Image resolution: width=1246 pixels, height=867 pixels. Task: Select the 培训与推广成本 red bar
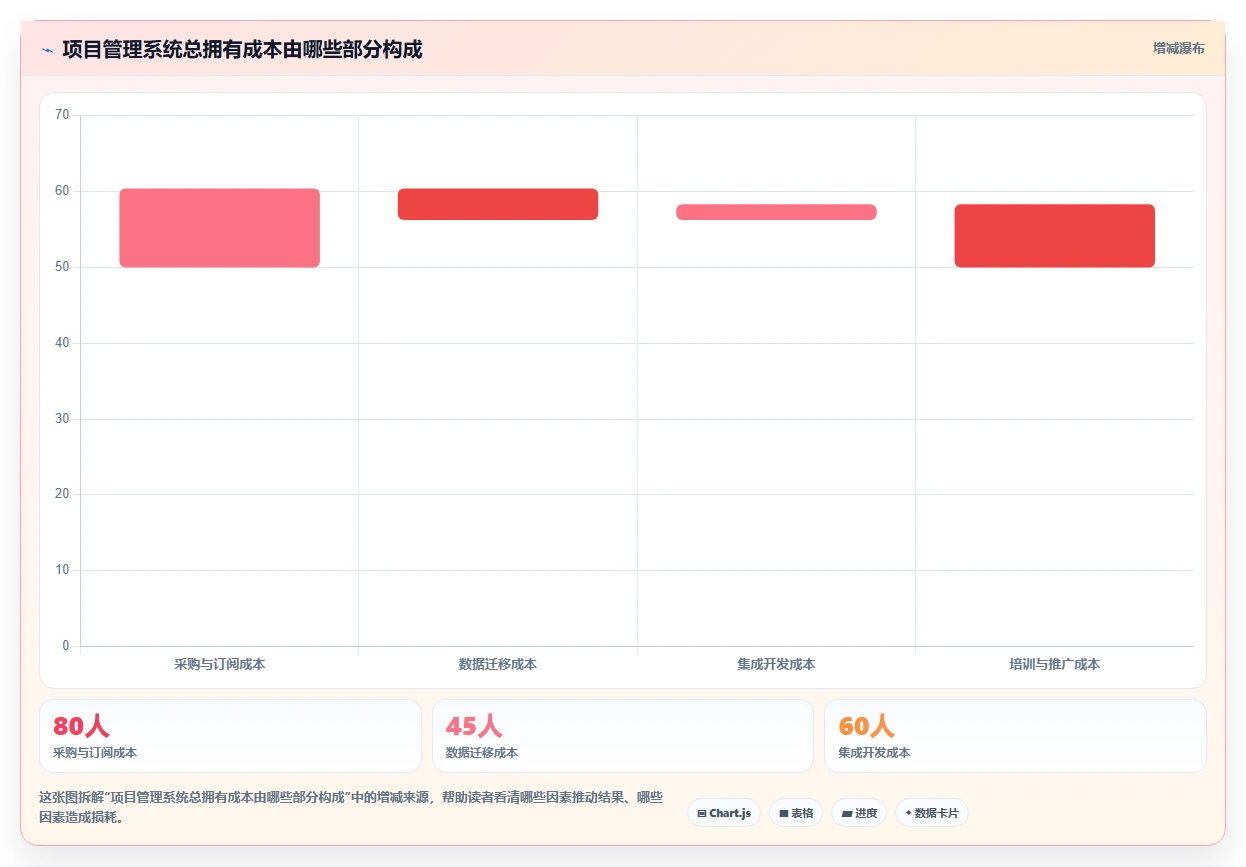pyautogui.click(x=1054, y=236)
